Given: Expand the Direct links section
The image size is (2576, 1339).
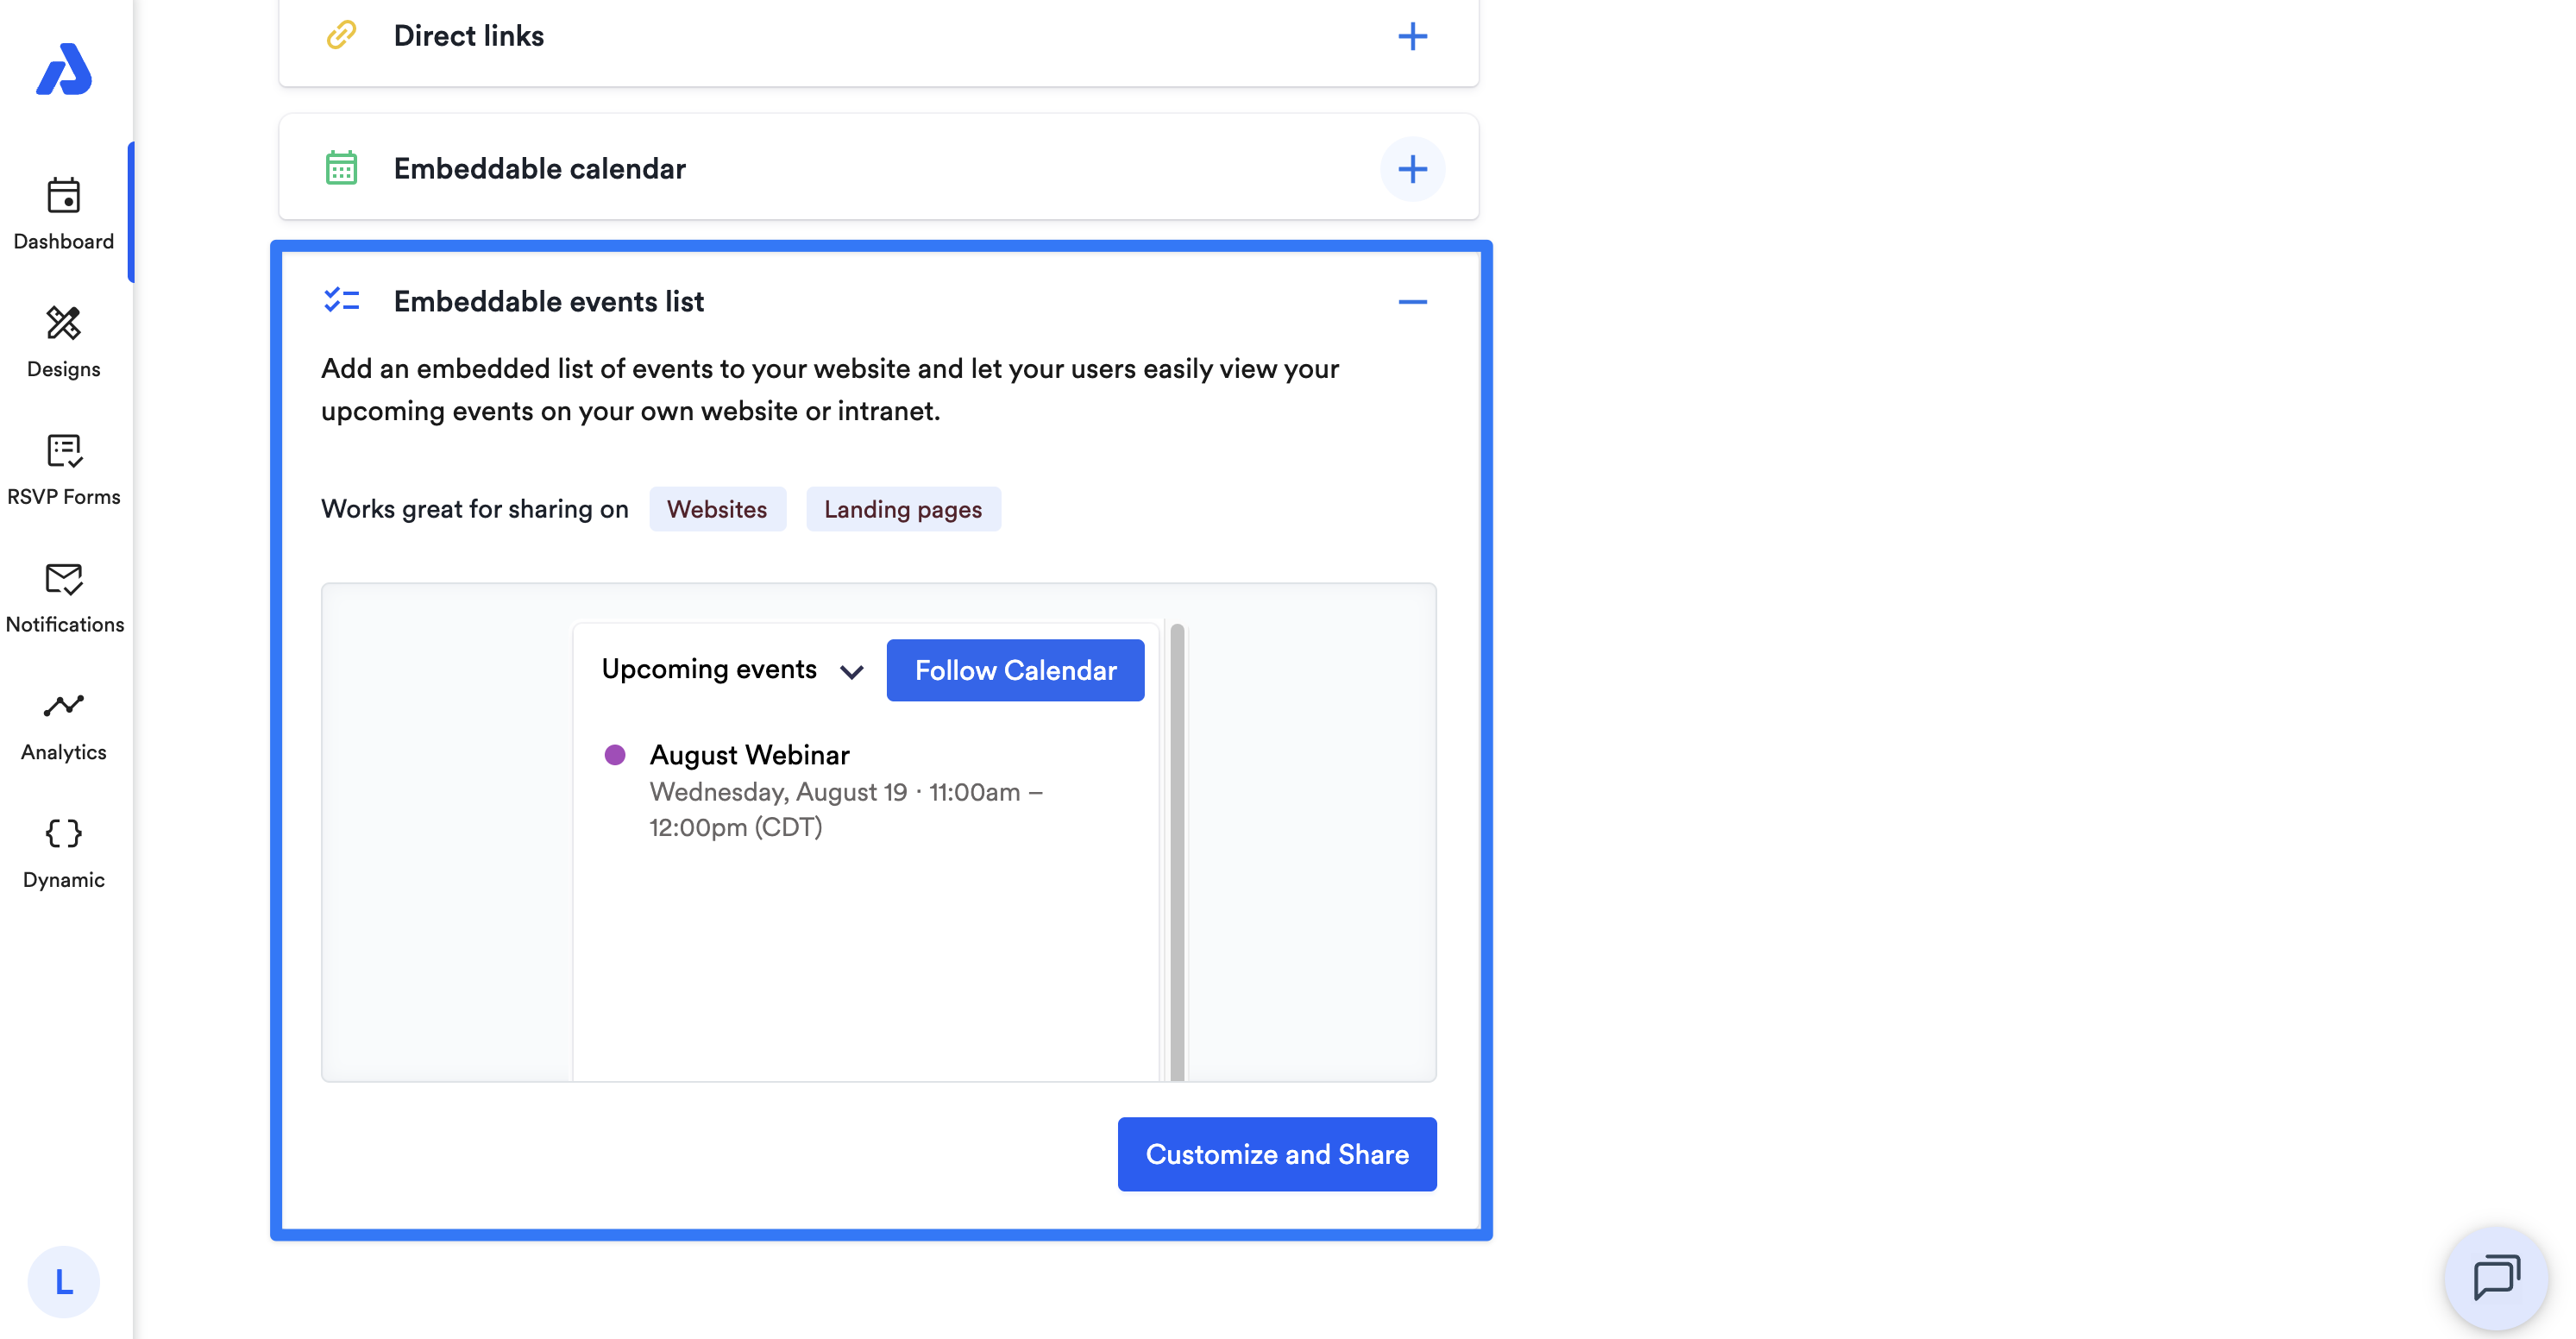Looking at the screenshot, I should pos(1412,36).
